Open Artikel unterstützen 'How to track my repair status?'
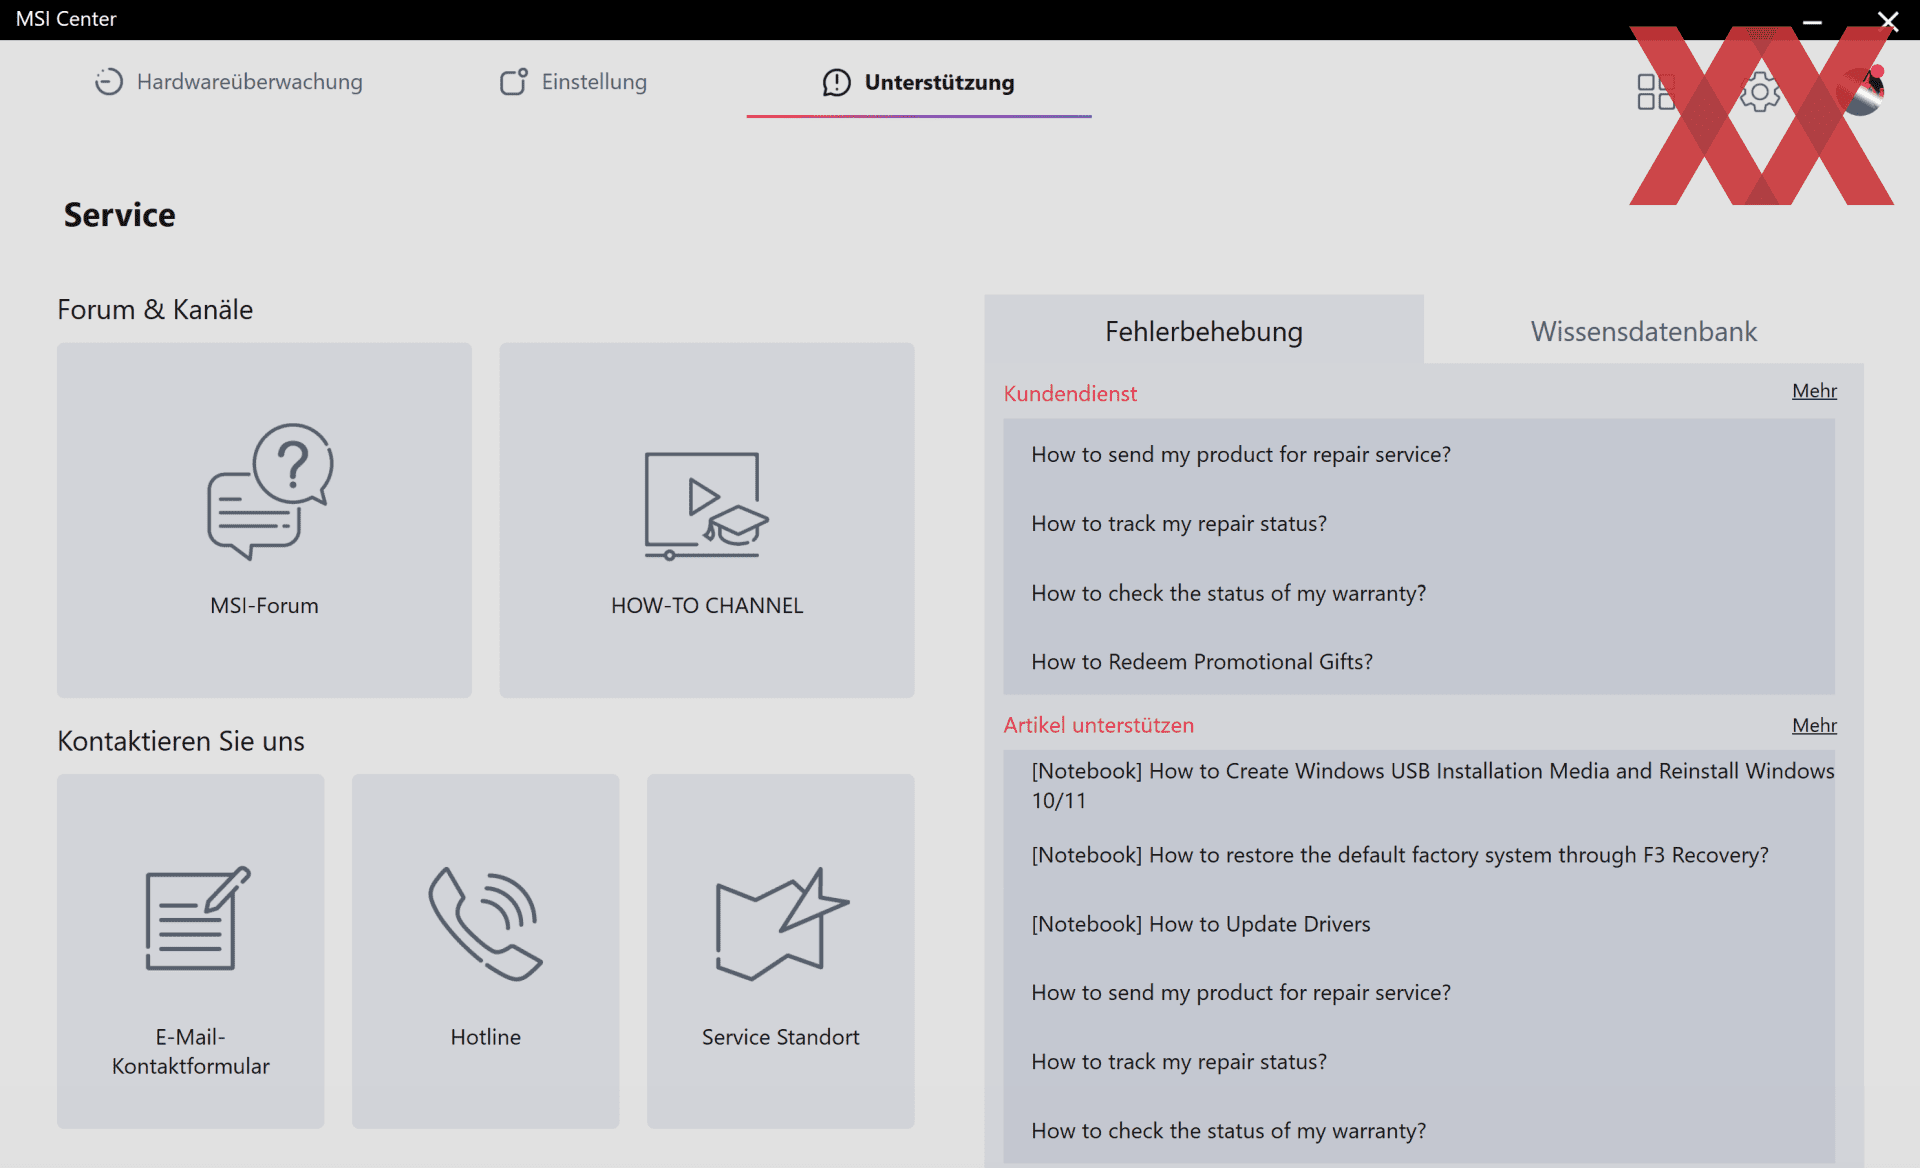The height and width of the screenshot is (1168, 1920). click(x=1179, y=1061)
